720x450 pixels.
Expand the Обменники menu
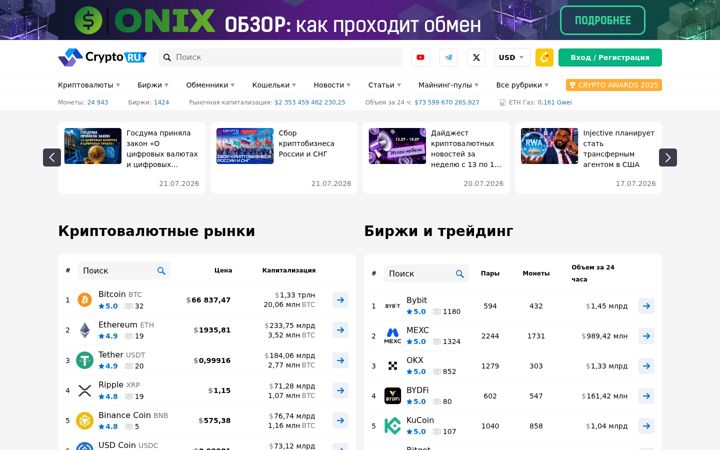click(x=210, y=85)
